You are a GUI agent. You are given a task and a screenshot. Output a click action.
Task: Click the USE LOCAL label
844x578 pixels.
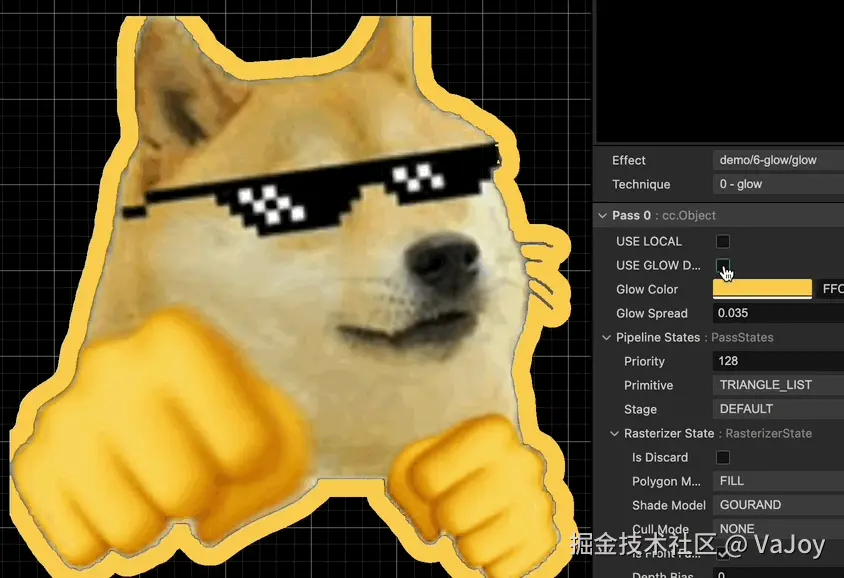point(649,242)
